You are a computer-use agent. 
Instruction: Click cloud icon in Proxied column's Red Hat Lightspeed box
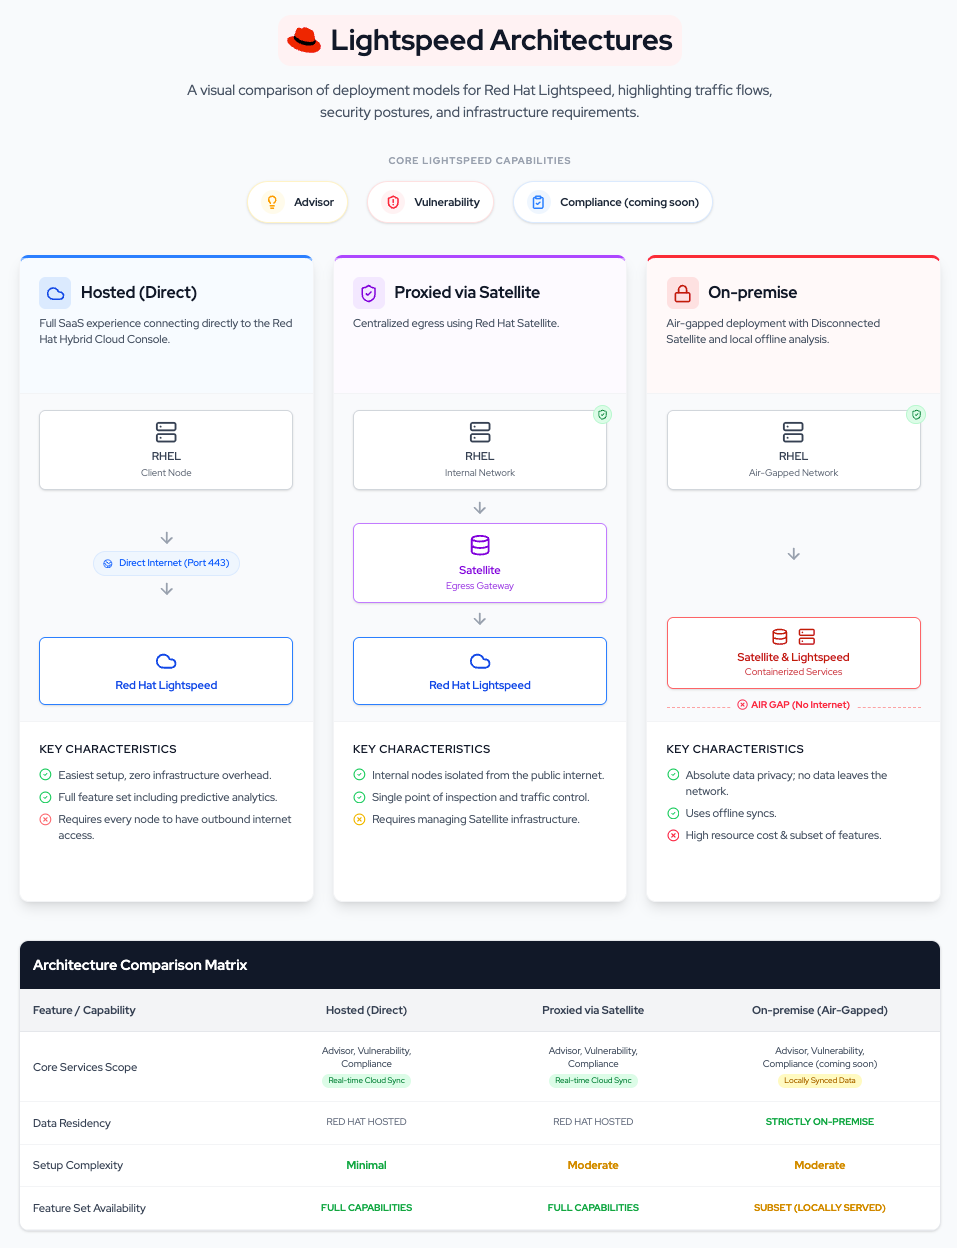pos(480,661)
